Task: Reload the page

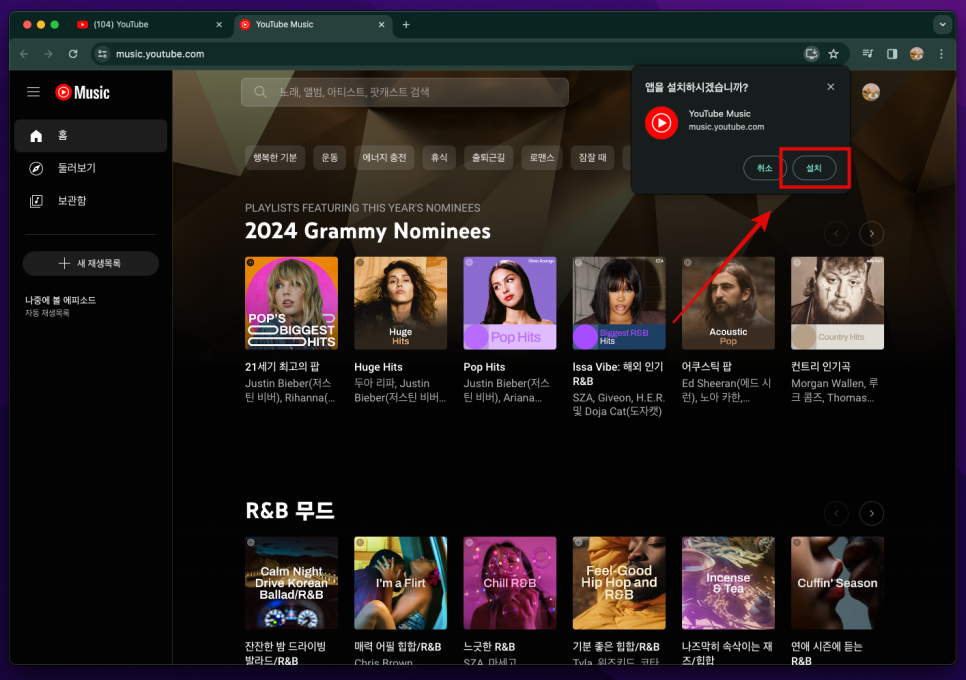Action: 73,54
